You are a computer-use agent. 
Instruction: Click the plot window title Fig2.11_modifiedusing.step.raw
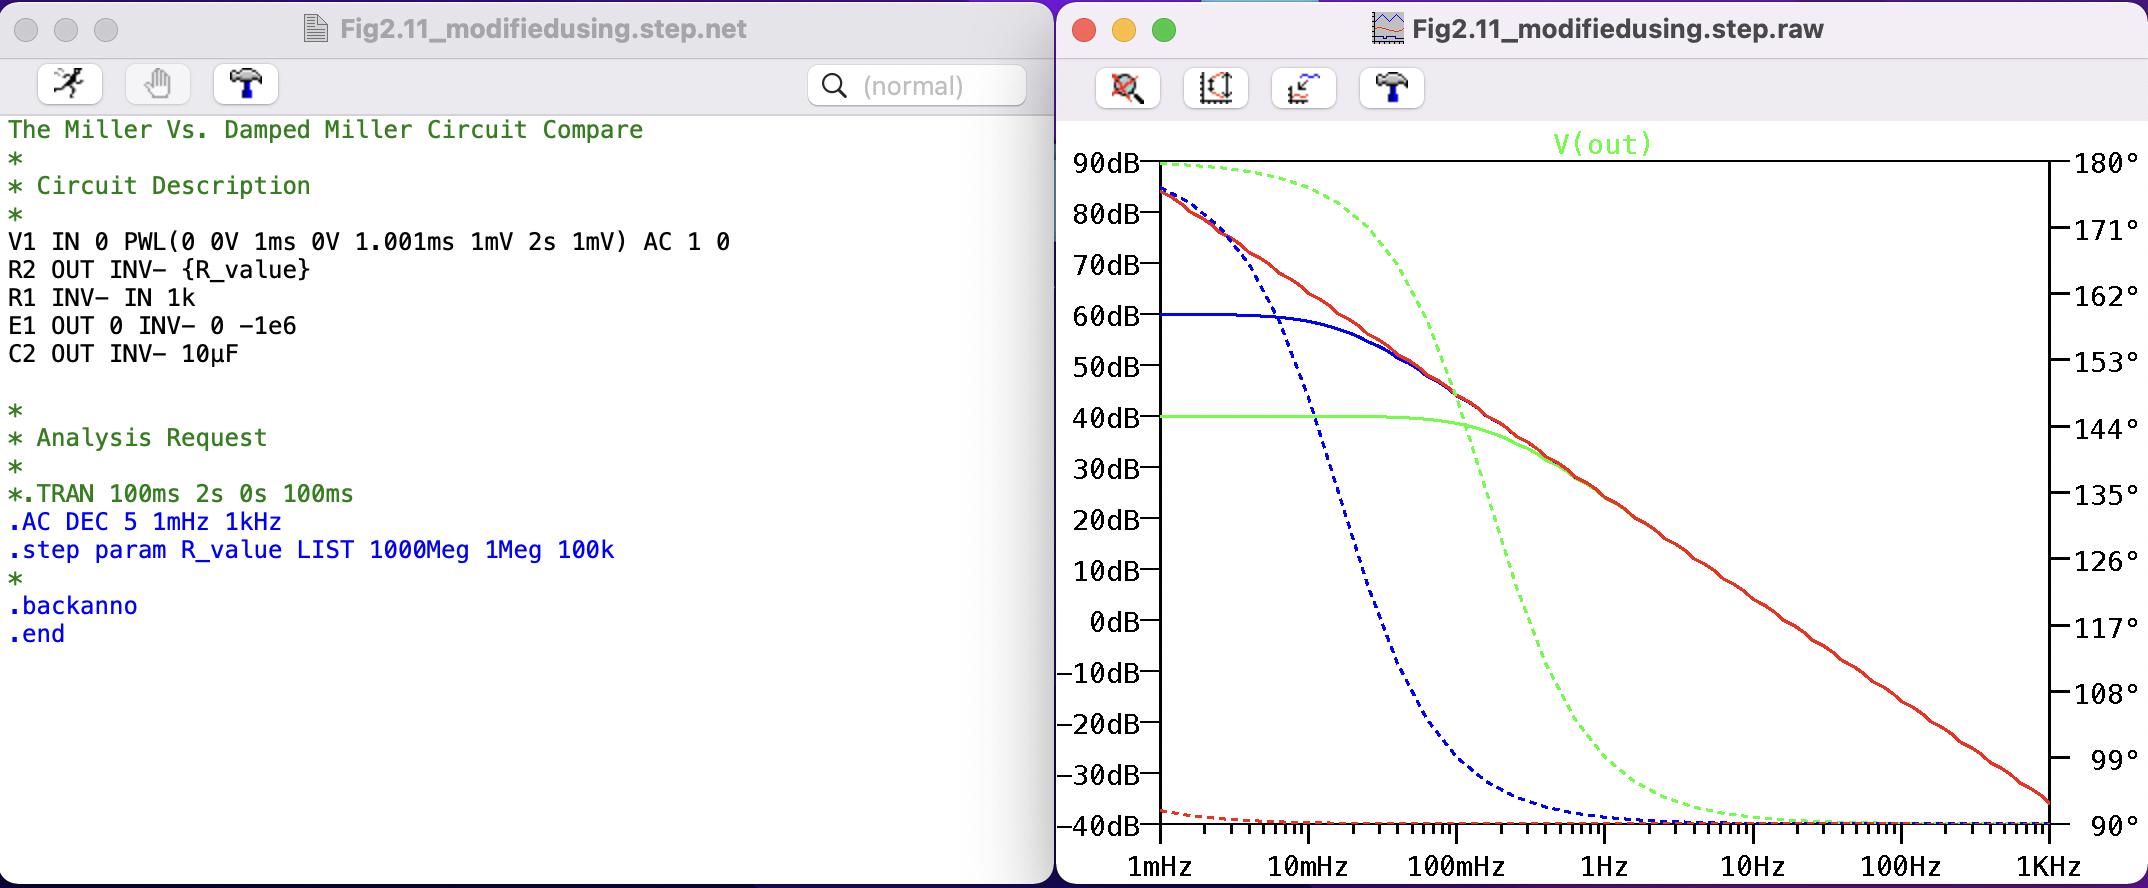pos(1618,29)
